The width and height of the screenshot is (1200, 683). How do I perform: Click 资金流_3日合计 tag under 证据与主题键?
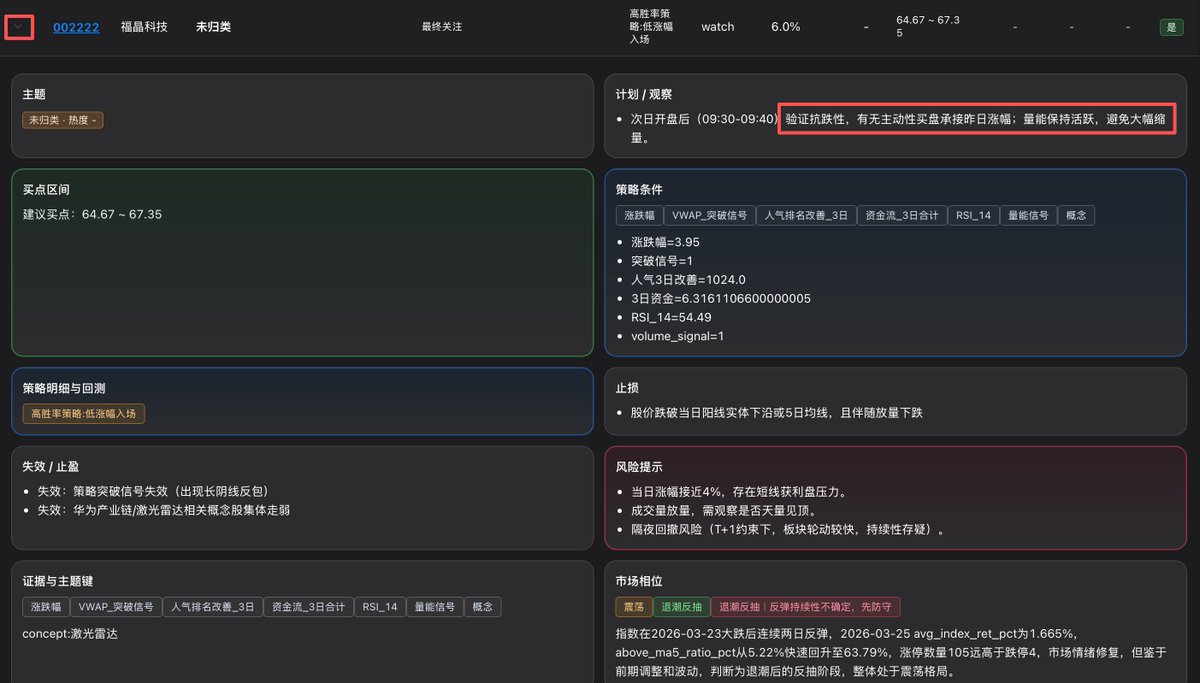pyautogui.click(x=309, y=607)
